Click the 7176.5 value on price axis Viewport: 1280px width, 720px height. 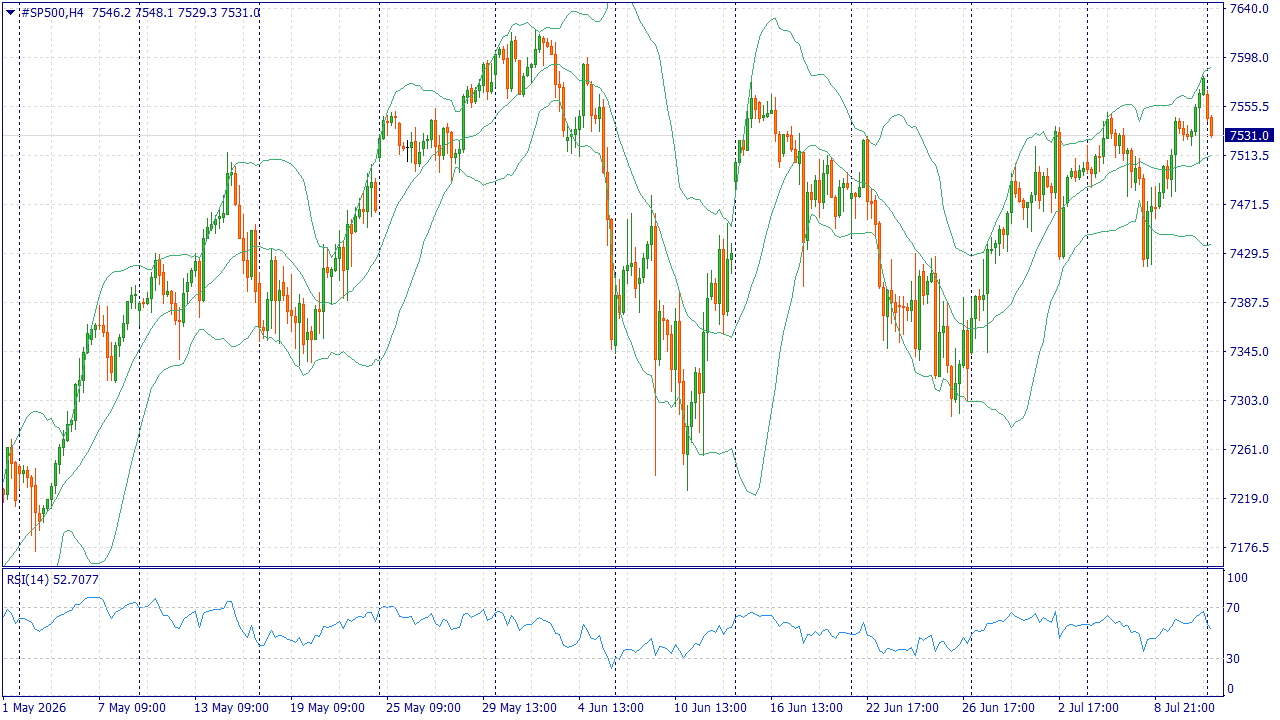[1249, 548]
